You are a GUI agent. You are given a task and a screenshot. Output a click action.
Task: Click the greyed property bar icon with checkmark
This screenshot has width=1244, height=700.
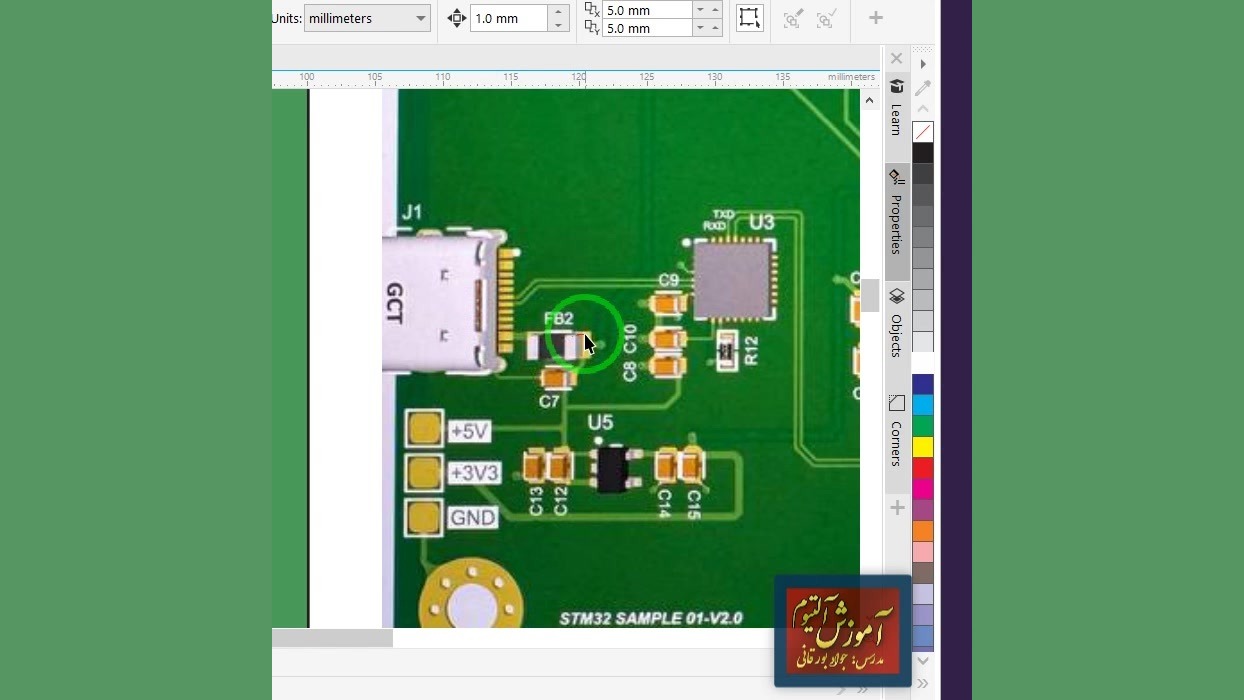click(826, 19)
